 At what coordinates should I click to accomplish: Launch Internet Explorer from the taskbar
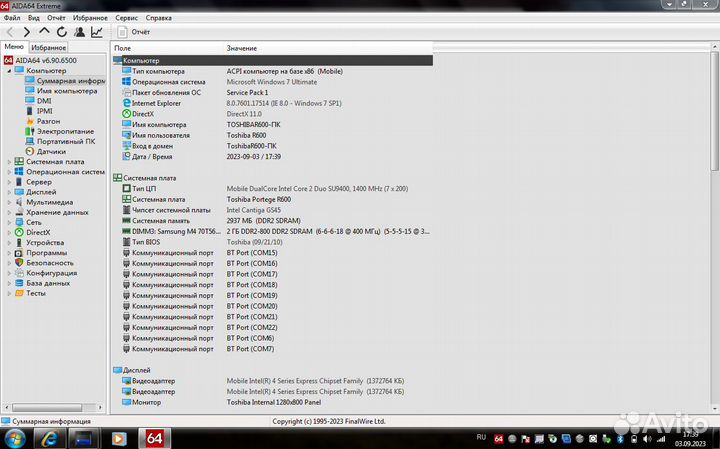point(49,439)
